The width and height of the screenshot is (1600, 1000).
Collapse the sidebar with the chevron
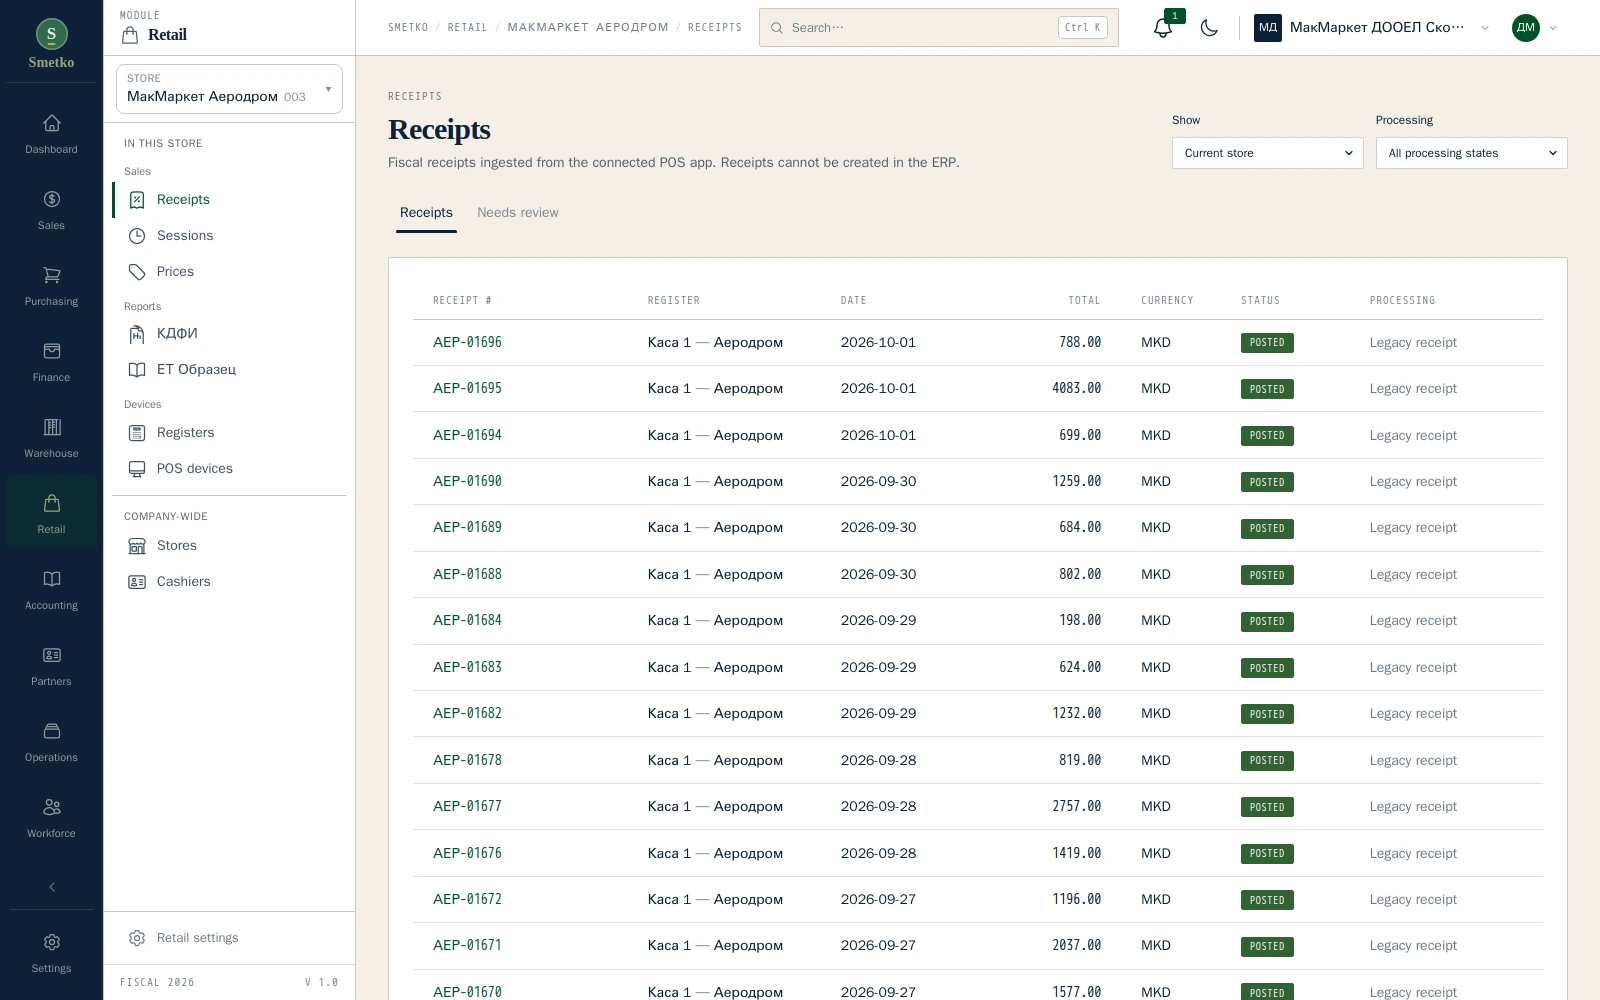click(51, 887)
